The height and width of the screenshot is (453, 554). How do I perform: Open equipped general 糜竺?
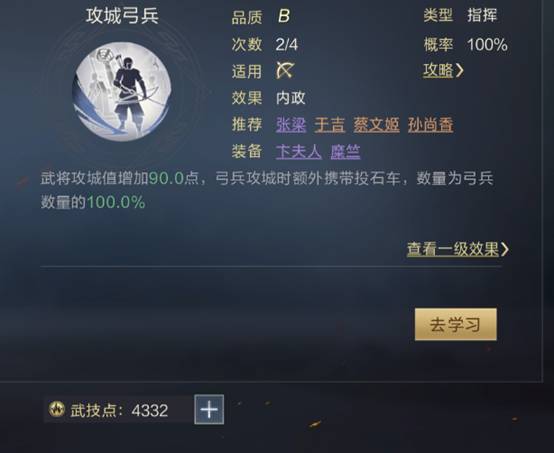pos(345,152)
